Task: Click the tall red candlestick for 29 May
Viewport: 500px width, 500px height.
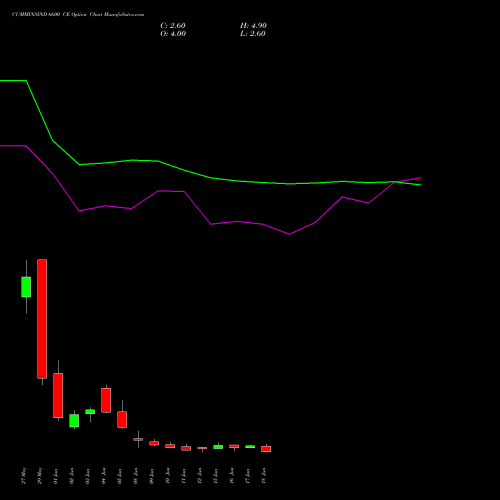Action: (x=42, y=319)
